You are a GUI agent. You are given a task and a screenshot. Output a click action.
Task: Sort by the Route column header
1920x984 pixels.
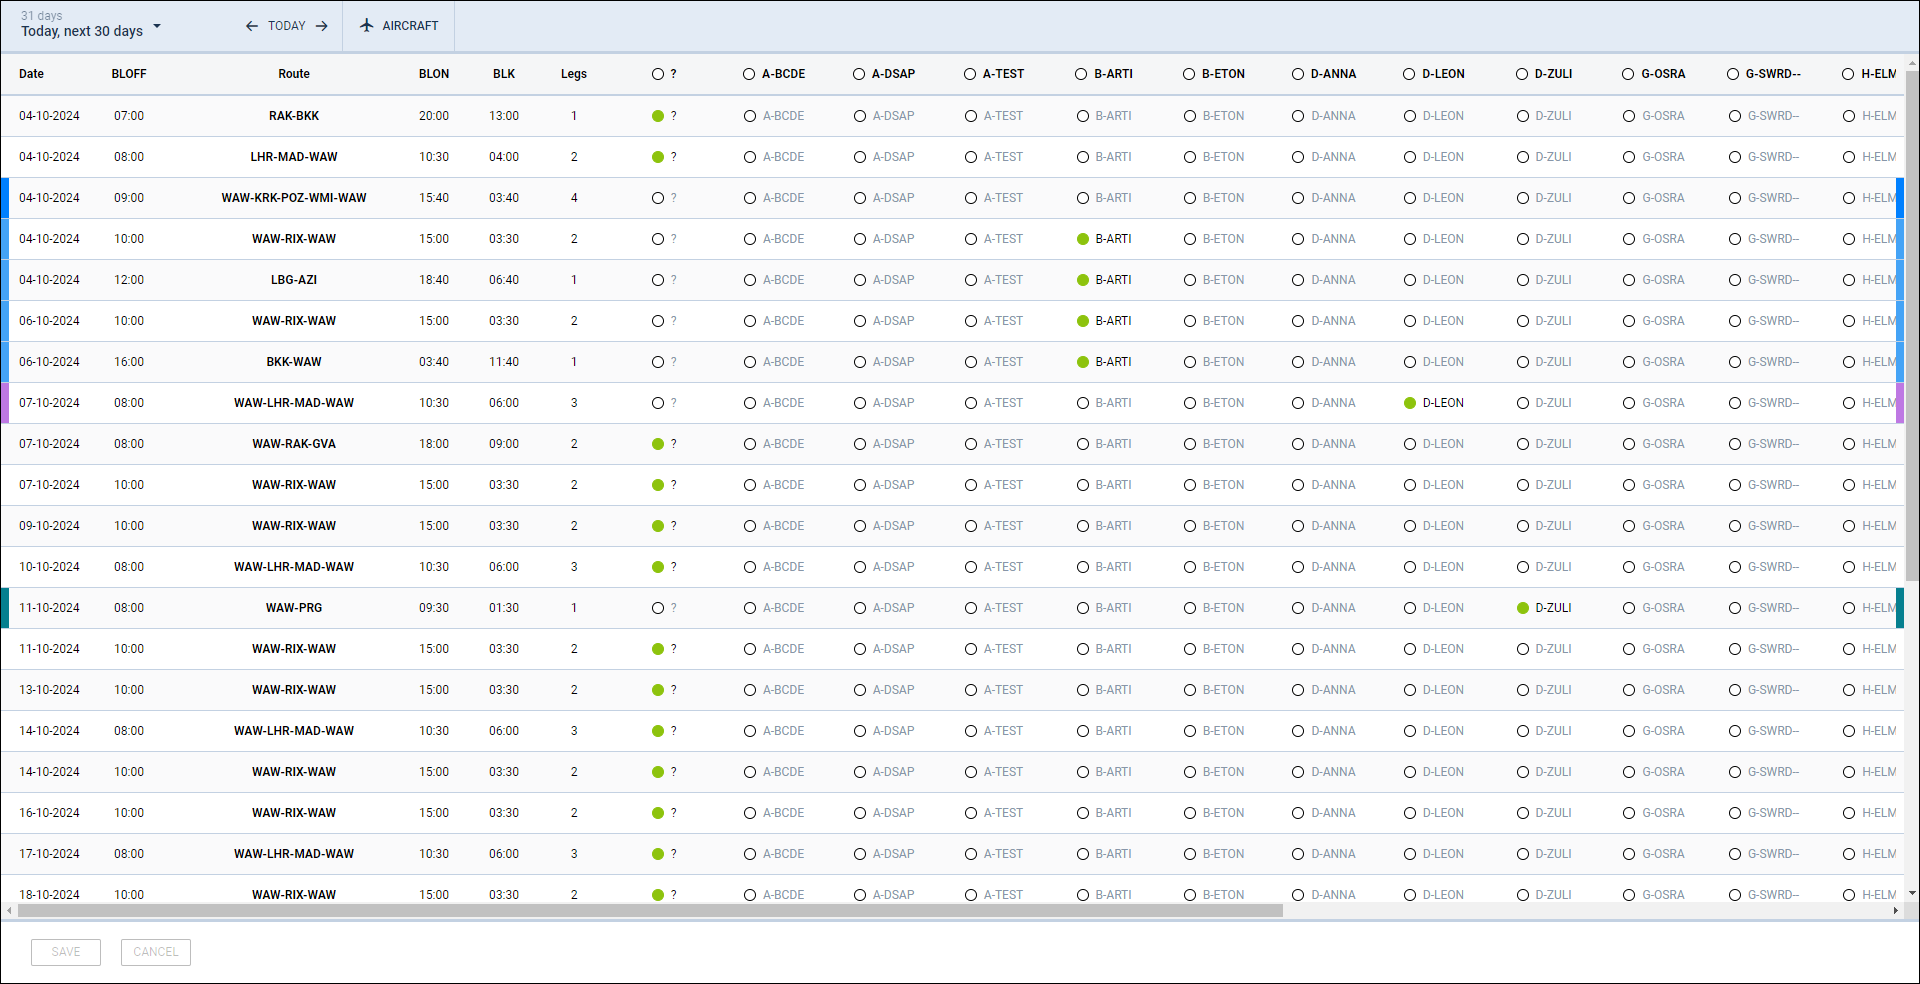294,74
